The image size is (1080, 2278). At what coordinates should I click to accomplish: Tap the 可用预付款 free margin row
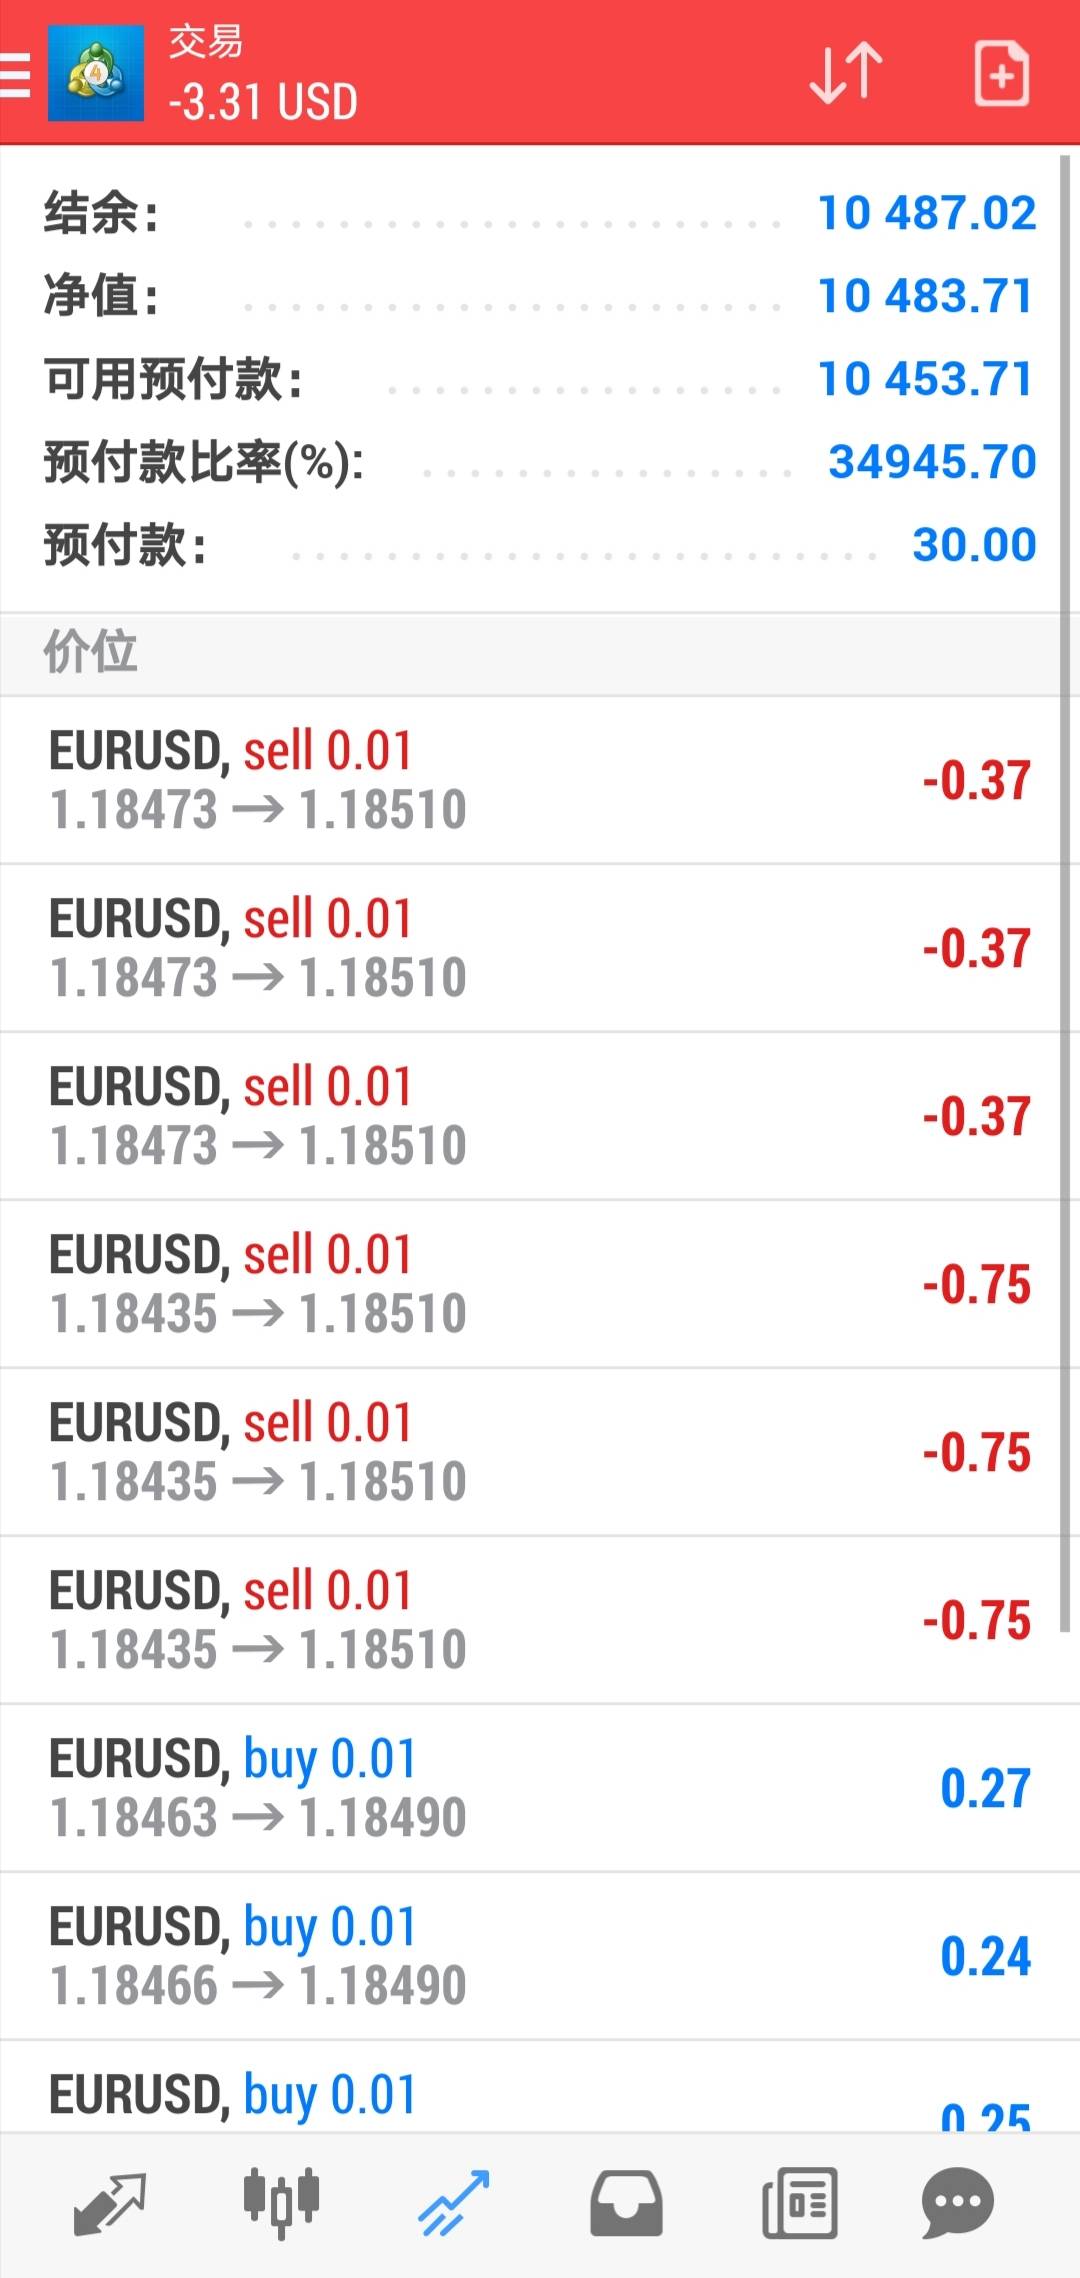pos(530,379)
